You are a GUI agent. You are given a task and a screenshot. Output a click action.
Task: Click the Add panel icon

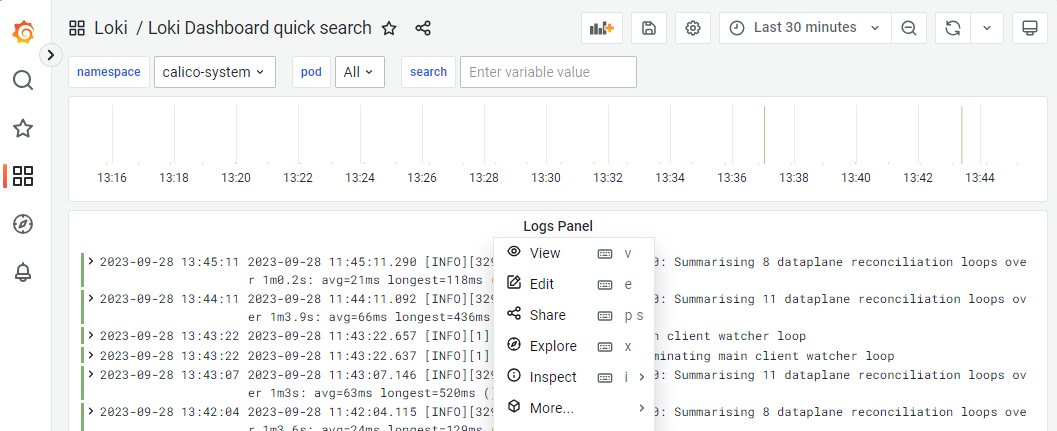[x=602, y=28]
